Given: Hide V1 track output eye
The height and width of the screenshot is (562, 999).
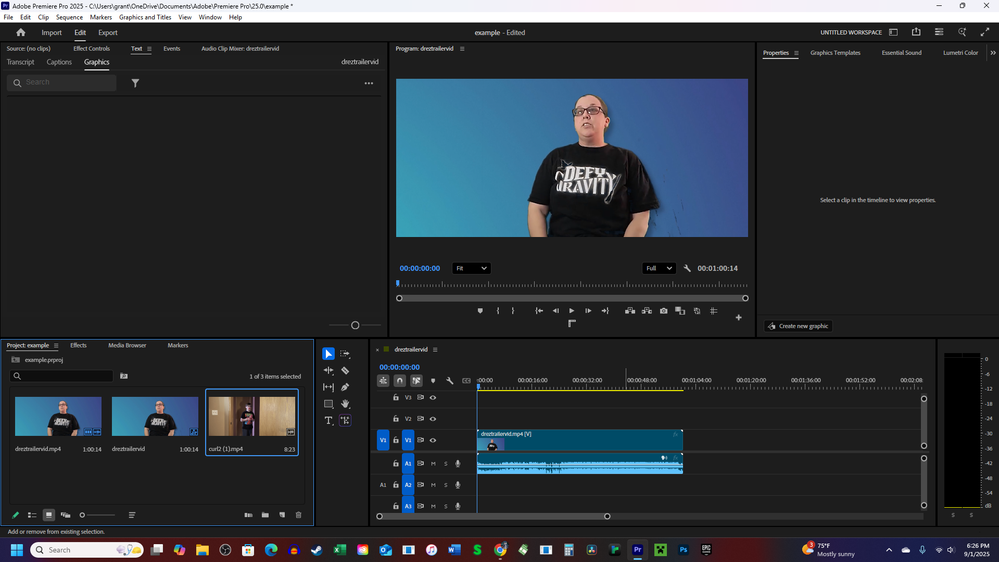Looking at the screenshot, I should [x=433, y=440].
